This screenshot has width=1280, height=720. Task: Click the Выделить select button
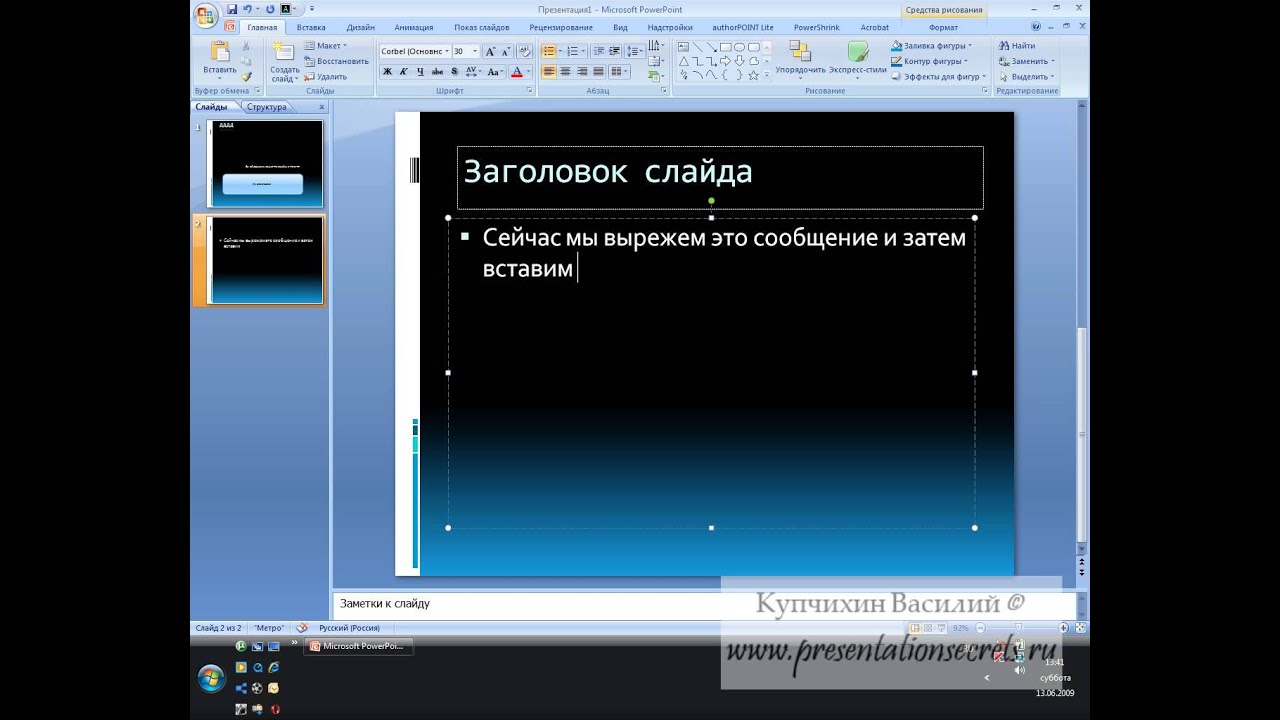click(x=1026, y=77)
